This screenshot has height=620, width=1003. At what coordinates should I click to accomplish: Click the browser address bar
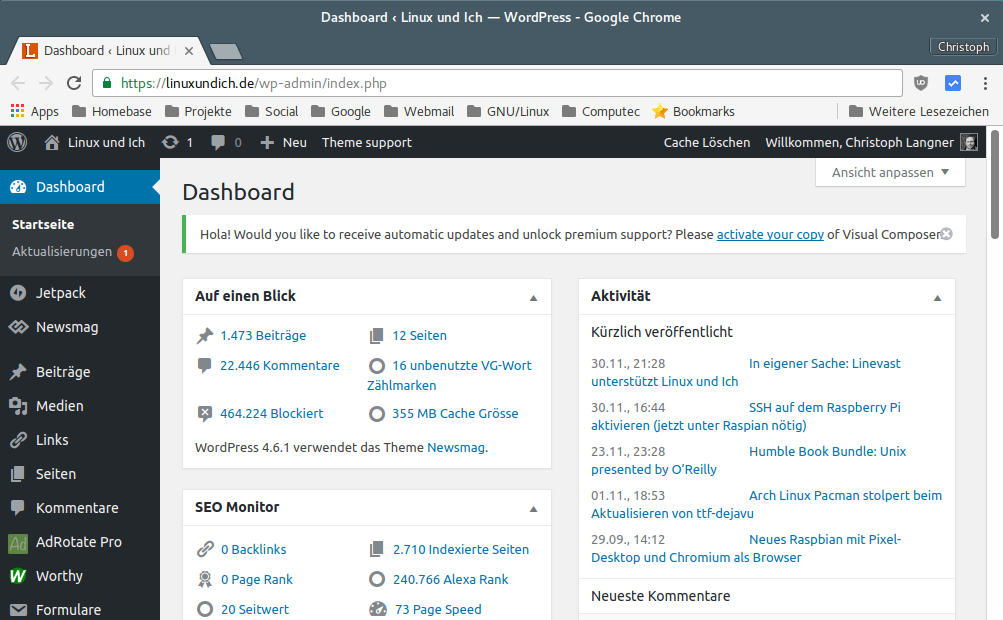[500, 83]
